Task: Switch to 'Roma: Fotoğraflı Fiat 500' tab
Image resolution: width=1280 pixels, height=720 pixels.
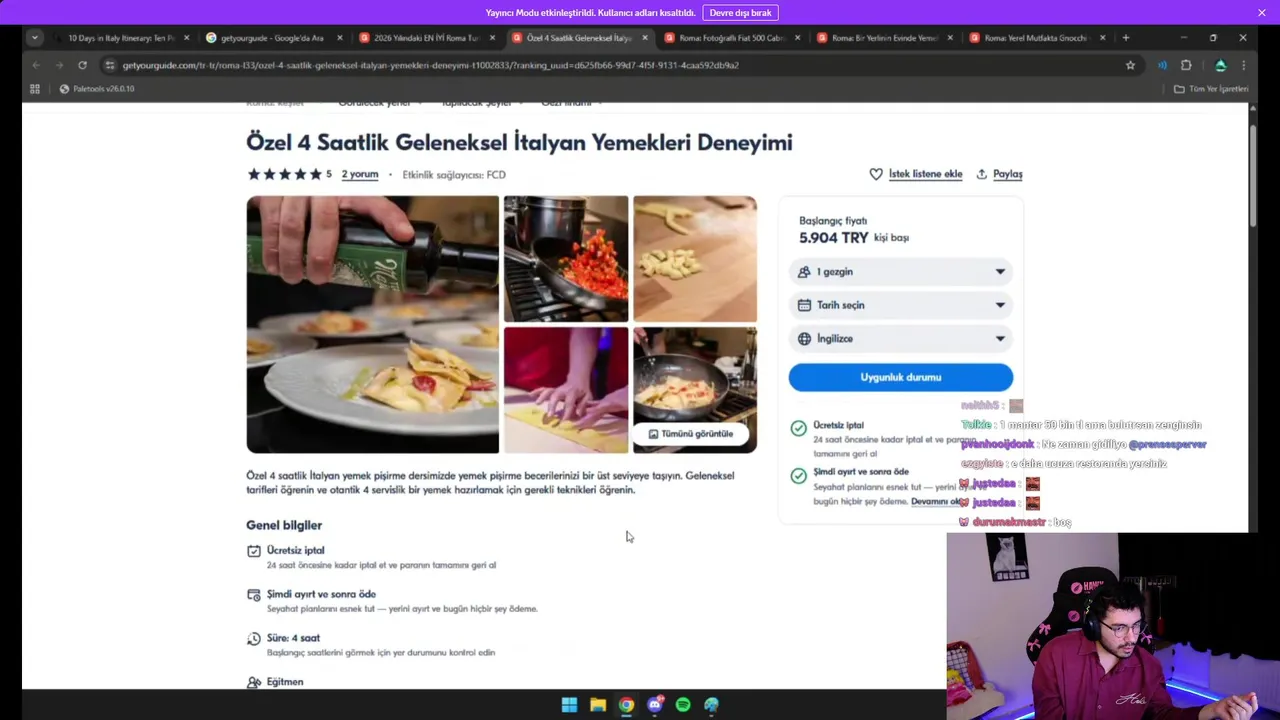Action: [731, 38]
